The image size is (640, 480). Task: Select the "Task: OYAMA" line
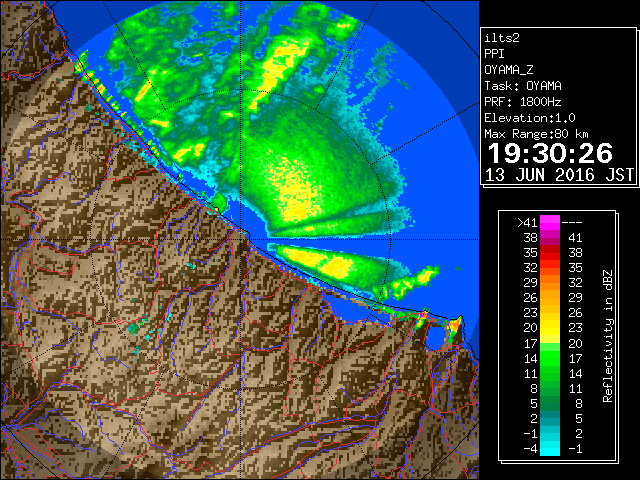(x=523, y=86)
